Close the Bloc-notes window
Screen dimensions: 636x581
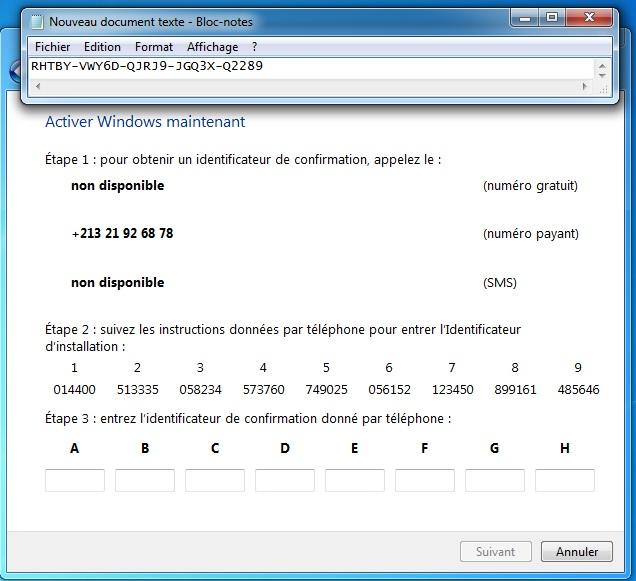pos(589,18)
